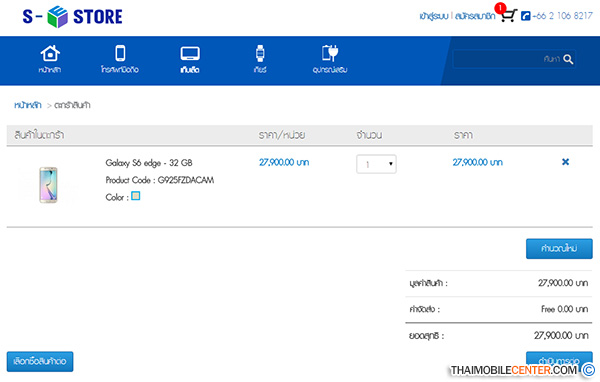Expand the quantity dropdown for Galaxy S6 edge
Image resolution: width=600 pixels, height=382 pixels.
pyautogui.click(x=376, y=164)
